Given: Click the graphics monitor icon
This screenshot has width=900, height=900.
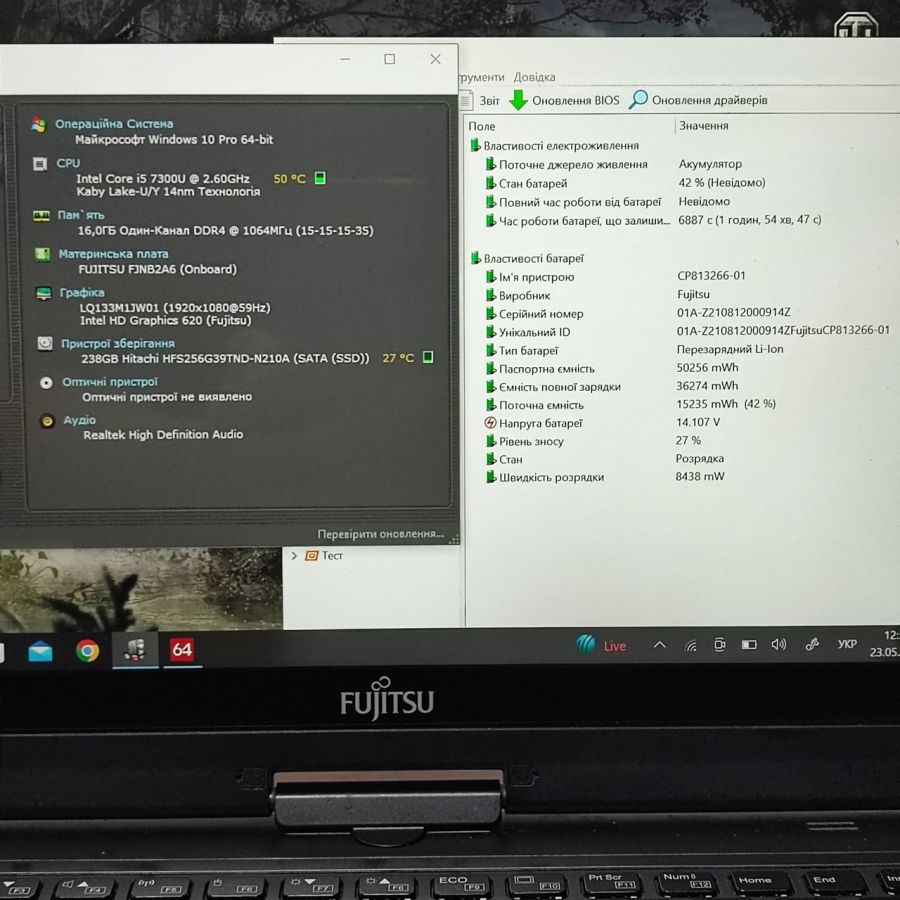Looking at the screenshot, I should pyautogui.click(x=44, y=293).
